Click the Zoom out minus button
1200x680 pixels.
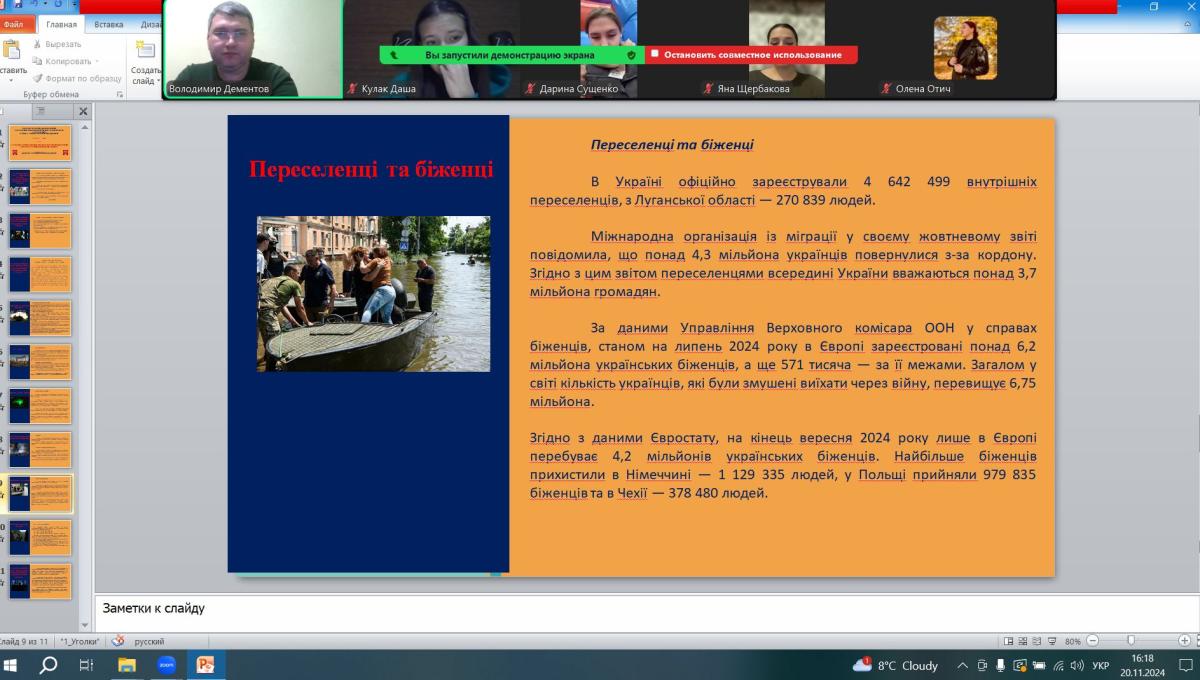1092,641
